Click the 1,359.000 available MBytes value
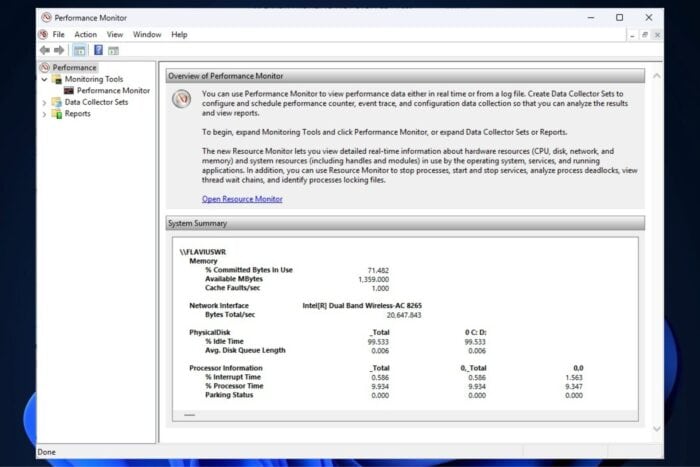The height and width of the screenshot is (467, 700). coord(373,279)
